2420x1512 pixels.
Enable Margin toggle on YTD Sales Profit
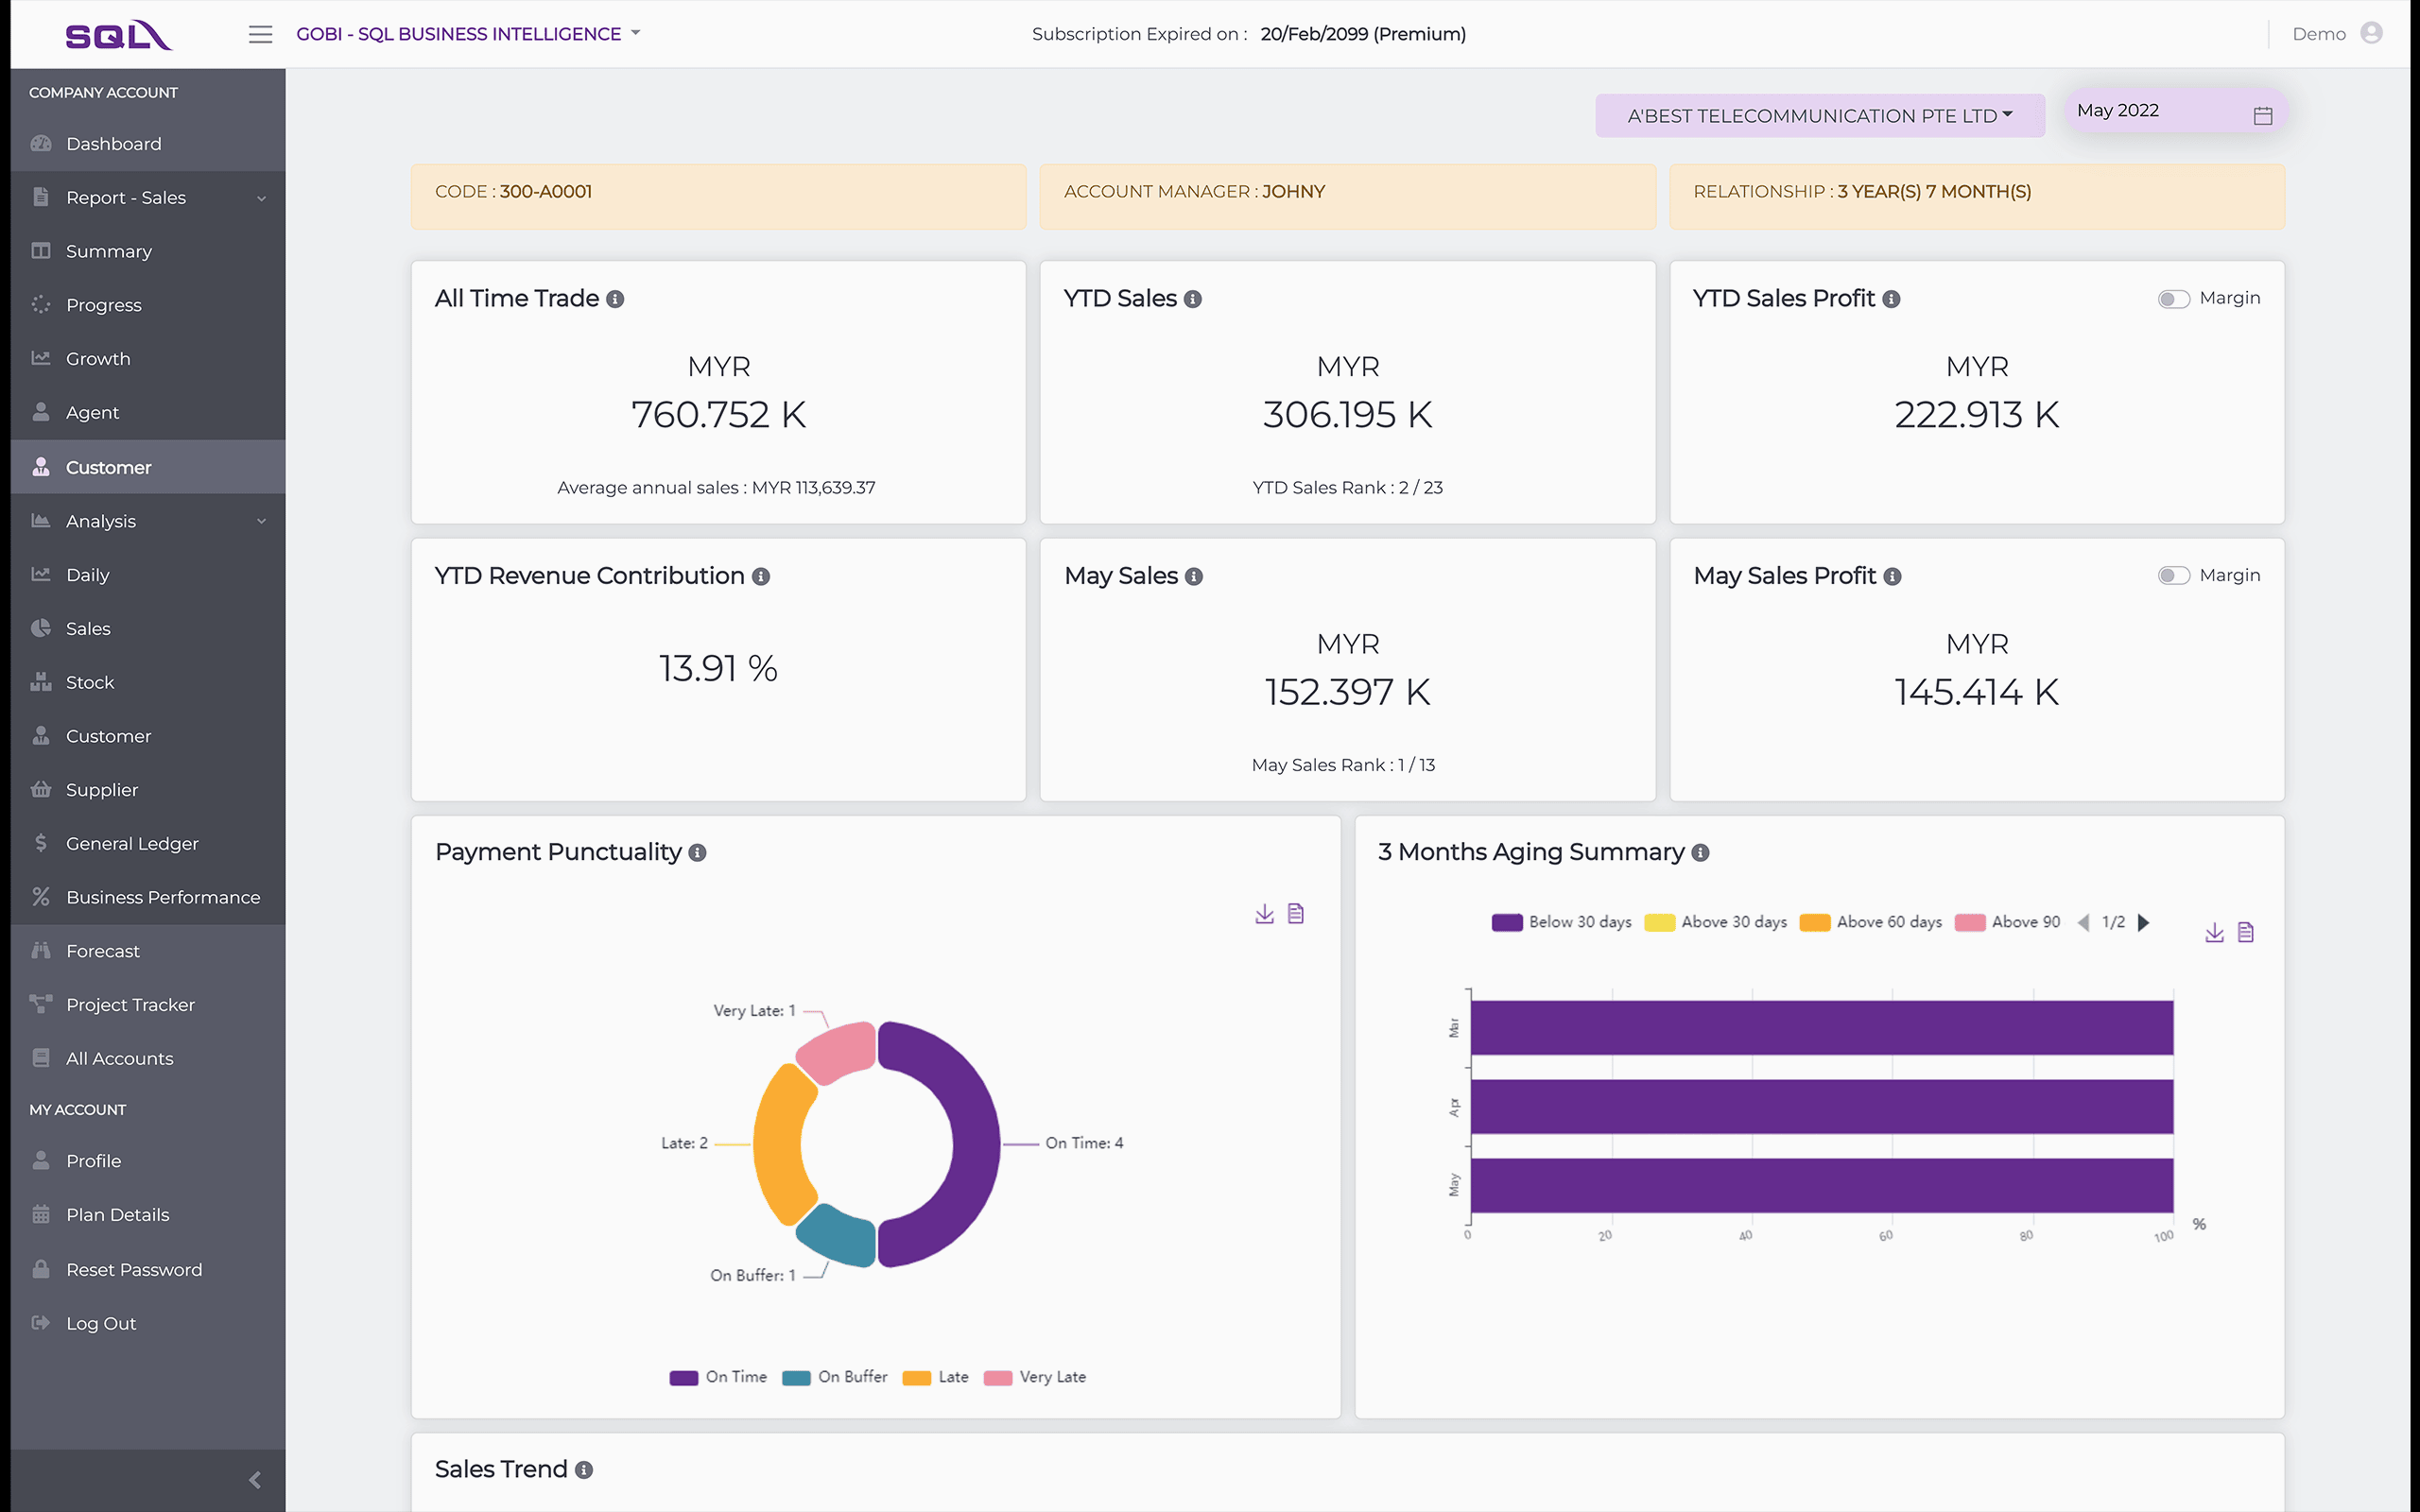(x=2173, y=299)
